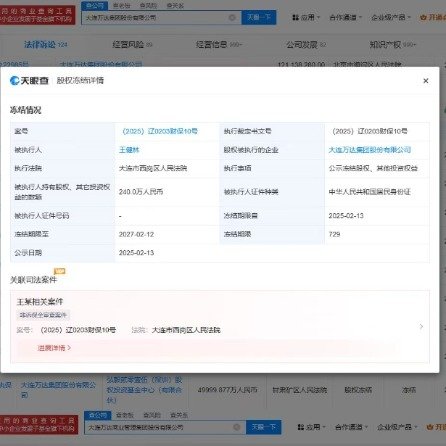Click the 2025-02-13 value in 冻结期限自 row
The height and width of the screenshot is (446, 446).
[346, 216]
